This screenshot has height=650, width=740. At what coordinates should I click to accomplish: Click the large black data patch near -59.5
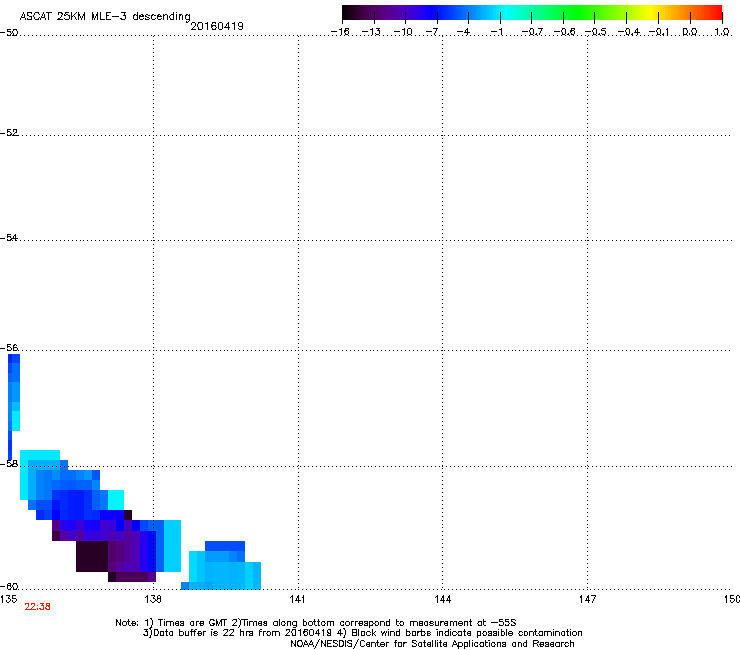click(x=92, y=556)
